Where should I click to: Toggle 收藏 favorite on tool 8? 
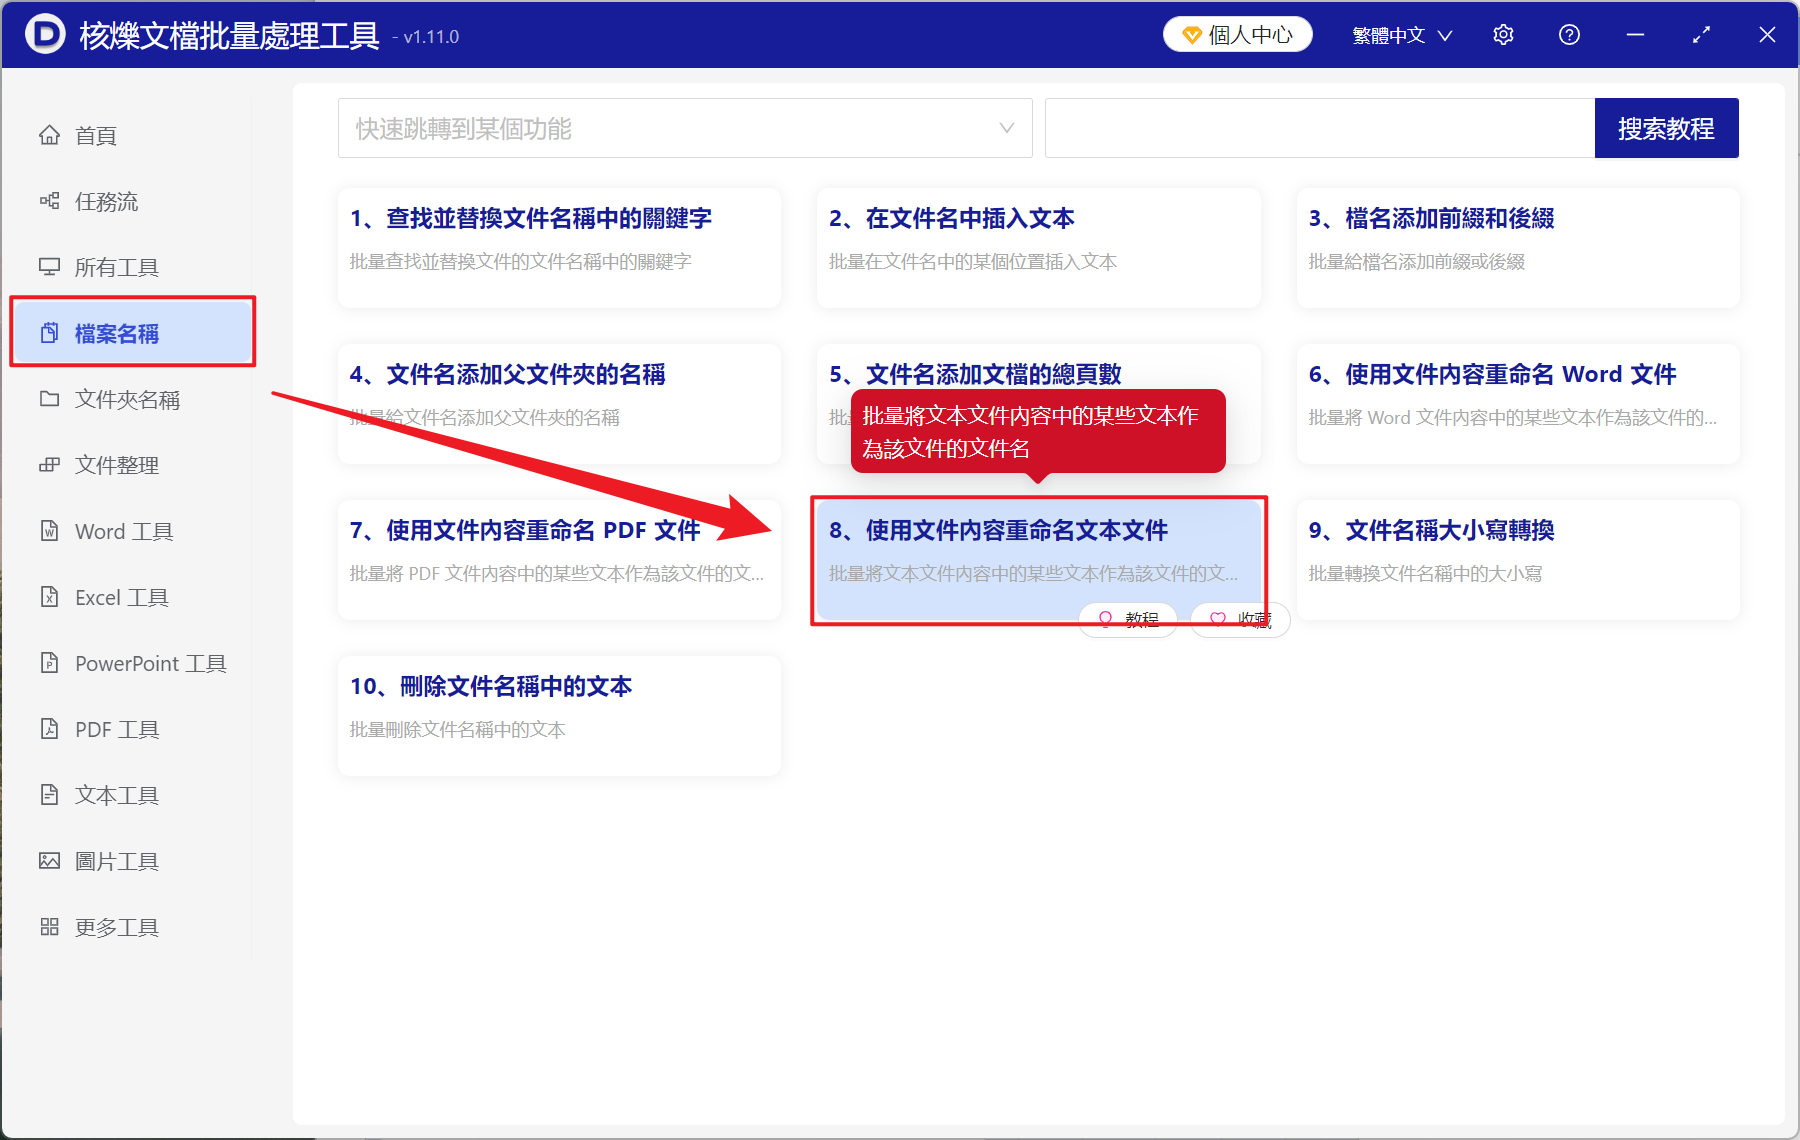point(1239,619)
